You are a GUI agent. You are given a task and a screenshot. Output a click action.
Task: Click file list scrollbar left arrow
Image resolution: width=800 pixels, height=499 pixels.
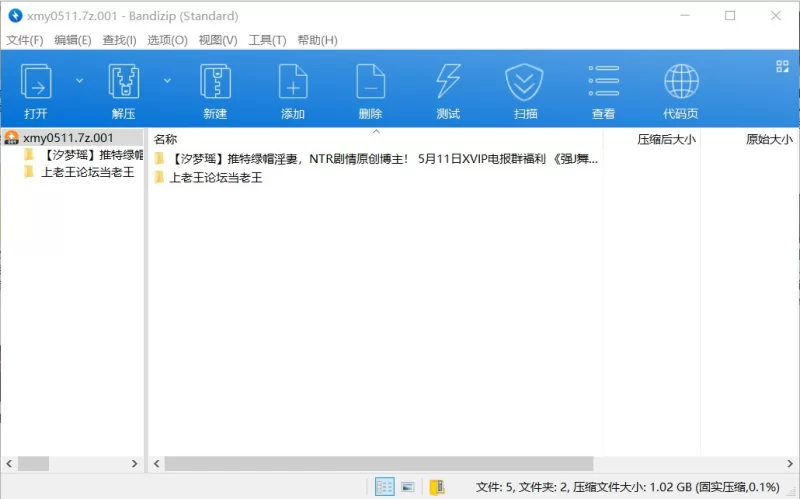[157, 463]
